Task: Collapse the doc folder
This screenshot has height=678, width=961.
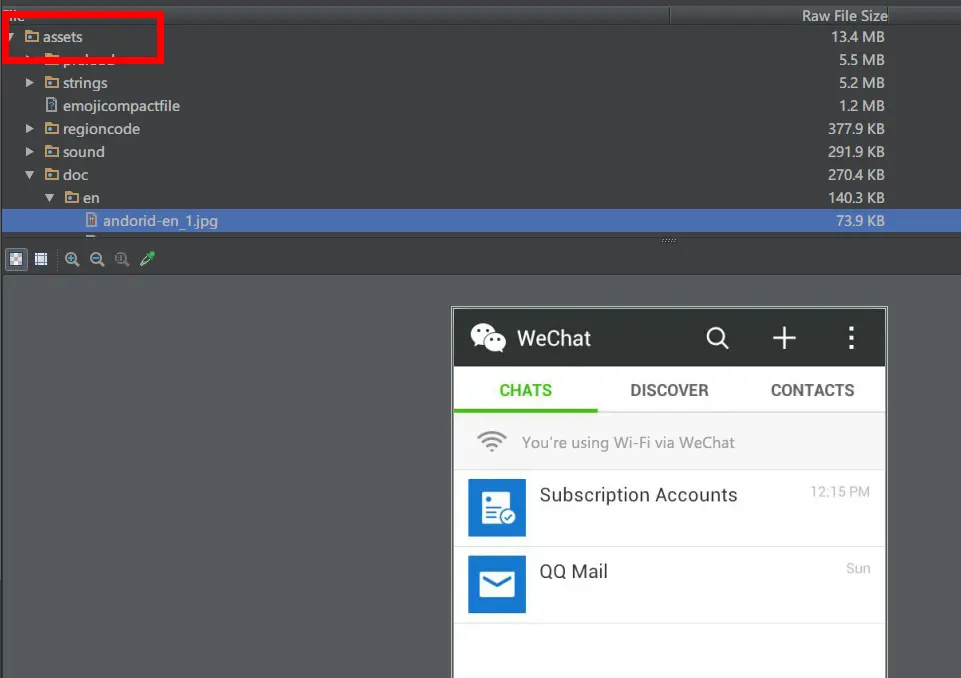Action: click(x=29, y=175)
